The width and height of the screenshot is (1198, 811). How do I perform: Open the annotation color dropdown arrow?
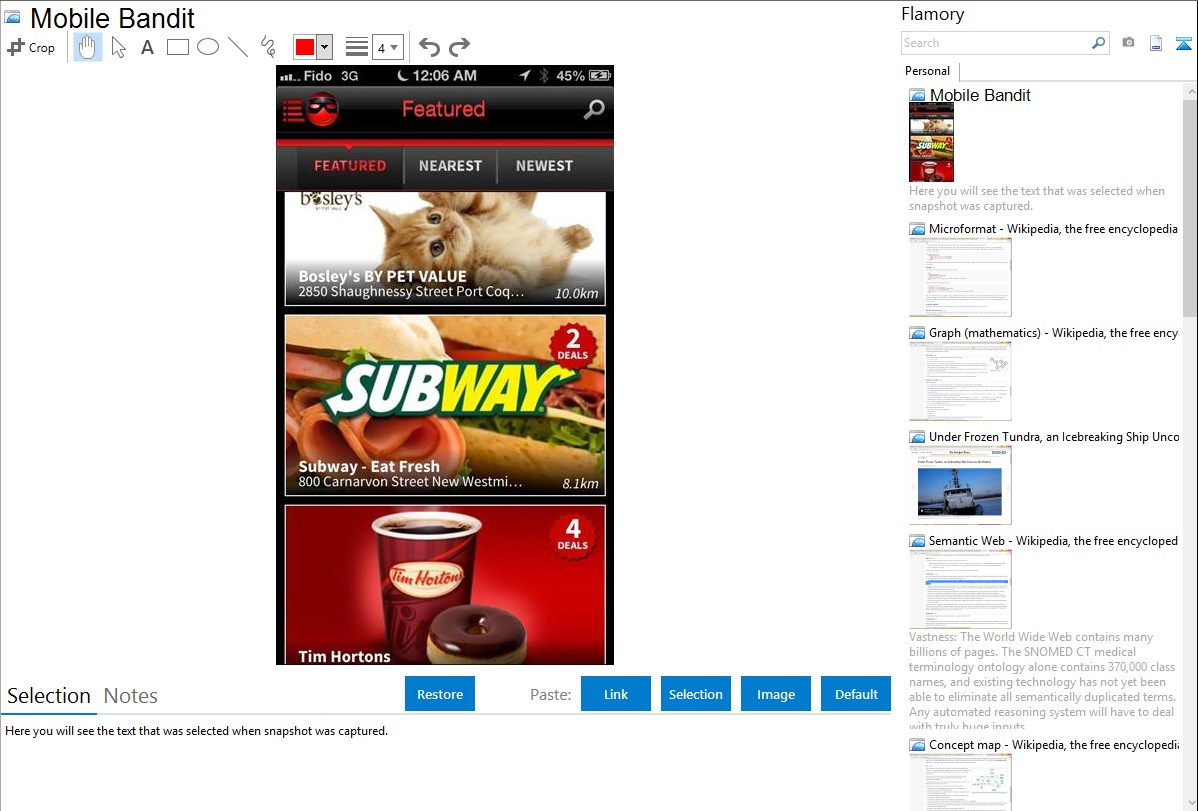325,47
